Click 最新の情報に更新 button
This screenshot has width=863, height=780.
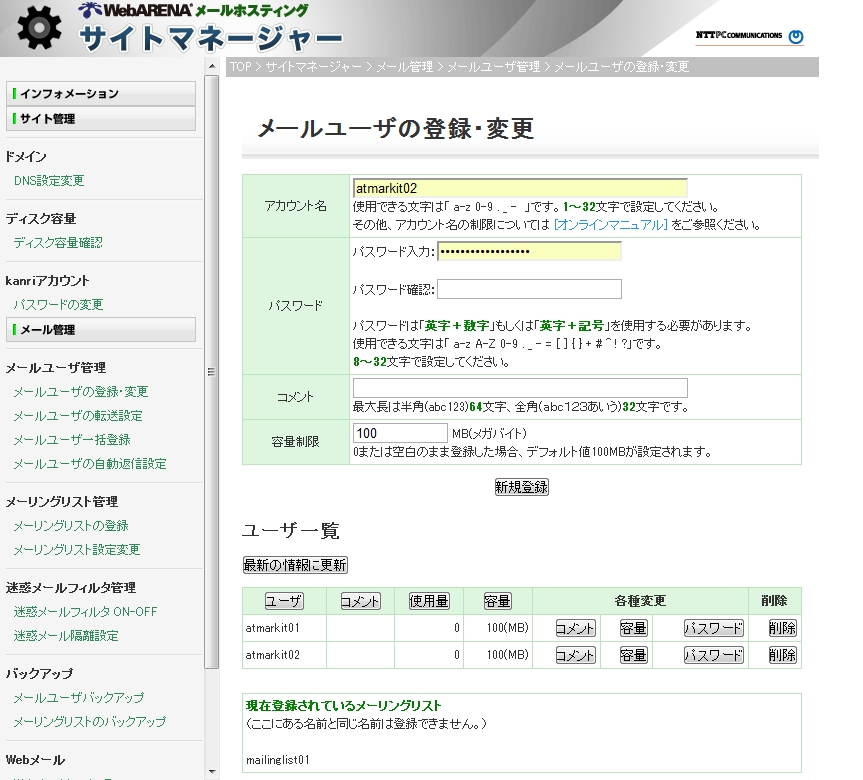pyautogui.click(x=295, y=565)
